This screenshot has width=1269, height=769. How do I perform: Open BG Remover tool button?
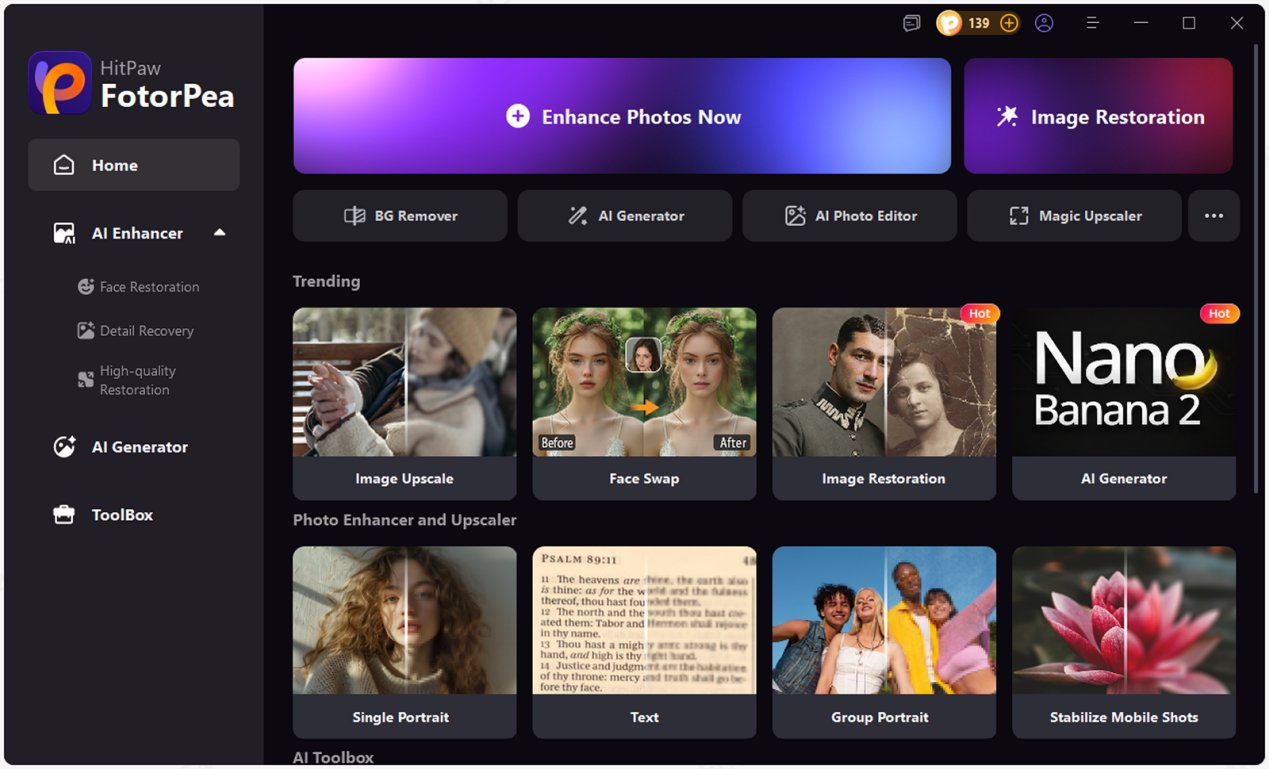400,216
